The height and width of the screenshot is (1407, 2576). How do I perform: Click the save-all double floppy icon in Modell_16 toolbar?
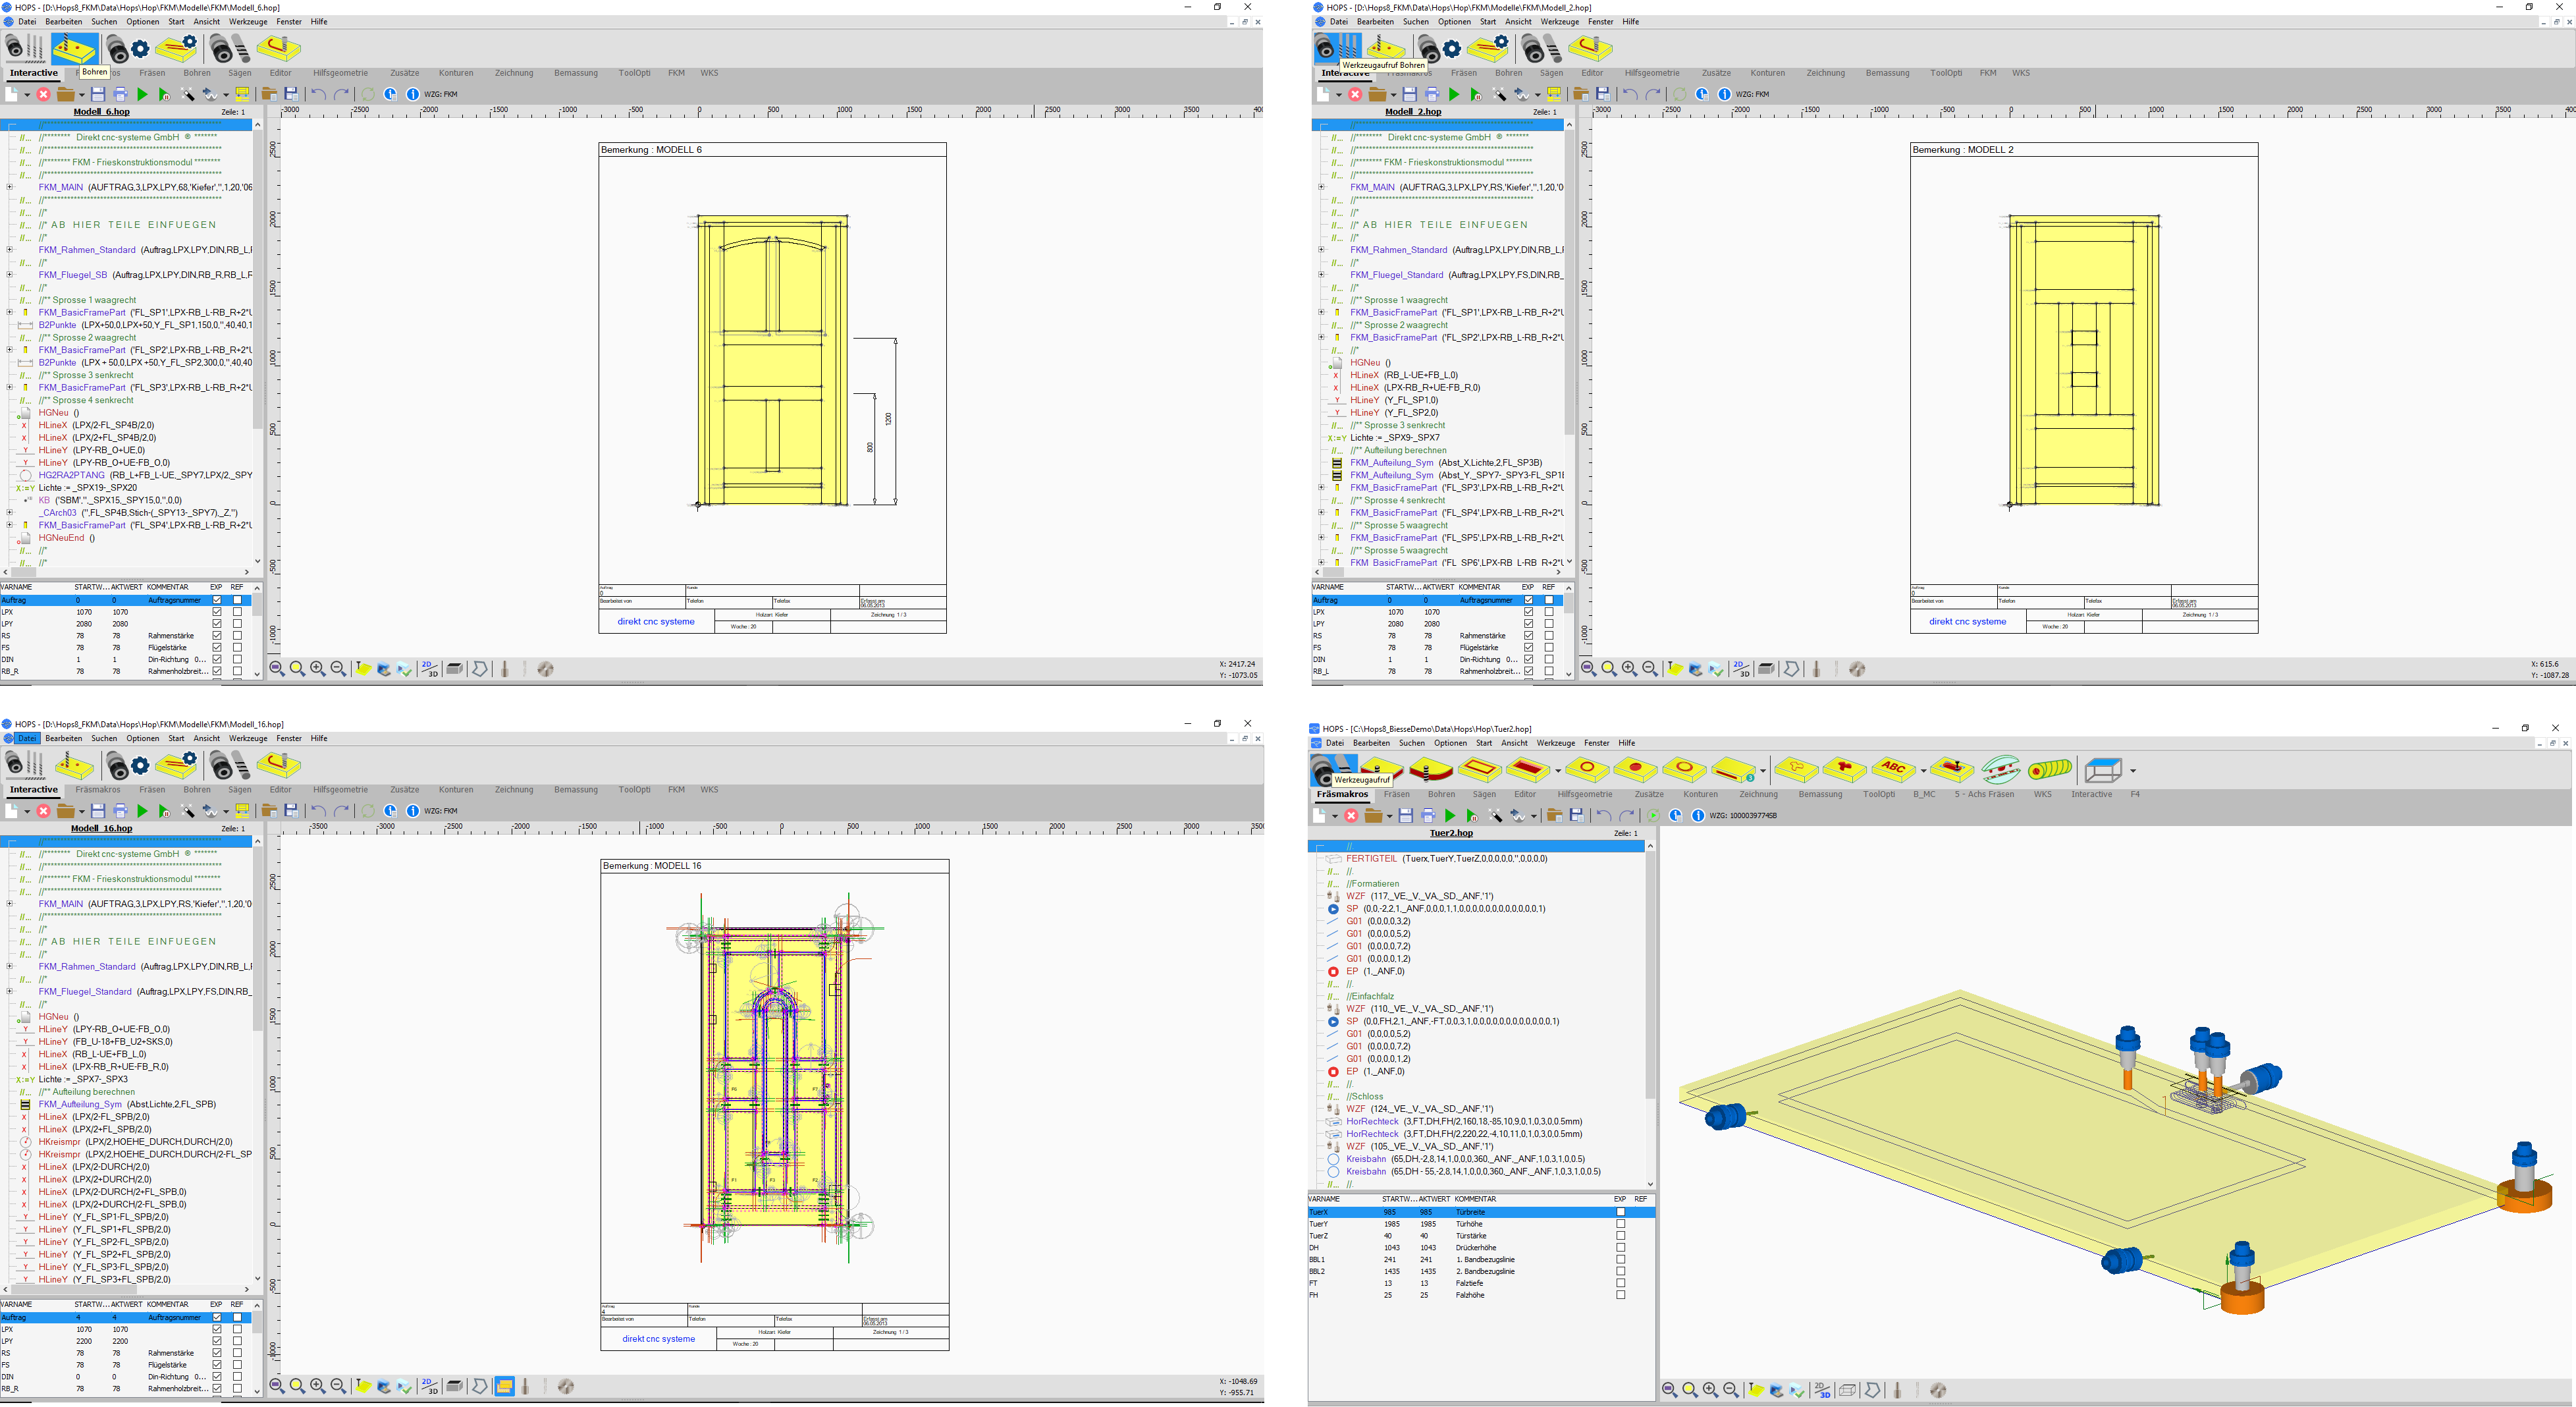click(x=291, y=811)
